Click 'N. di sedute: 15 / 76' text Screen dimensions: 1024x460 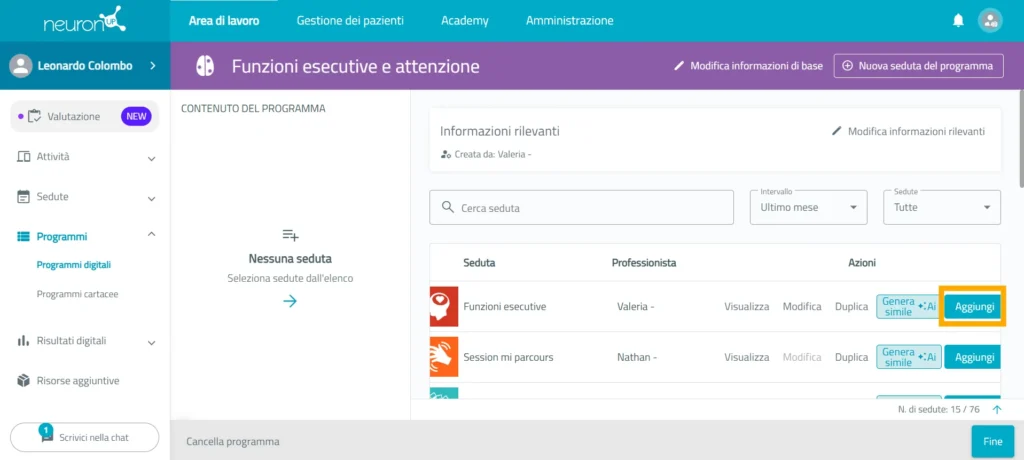pos(941,410)
